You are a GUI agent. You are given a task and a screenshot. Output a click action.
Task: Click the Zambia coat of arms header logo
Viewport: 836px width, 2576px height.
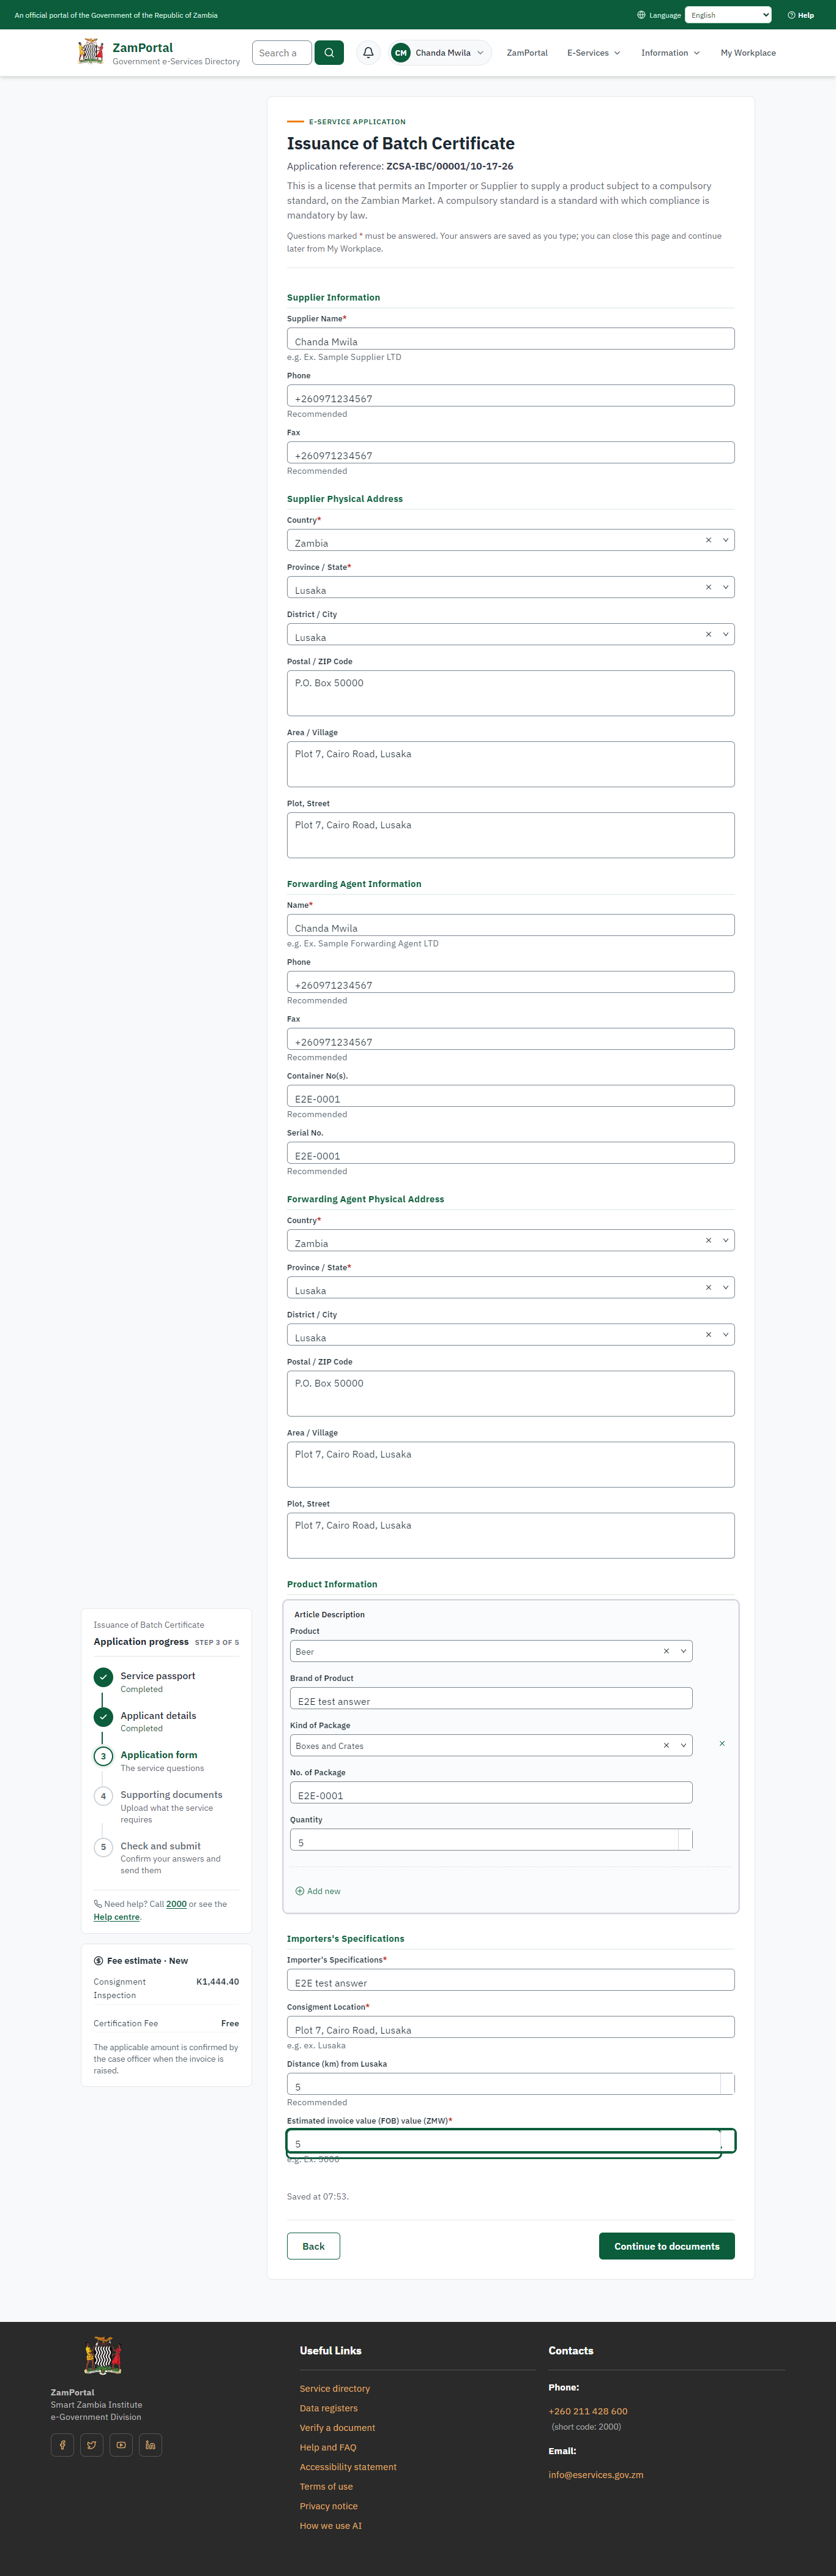(x=91, y=52)
